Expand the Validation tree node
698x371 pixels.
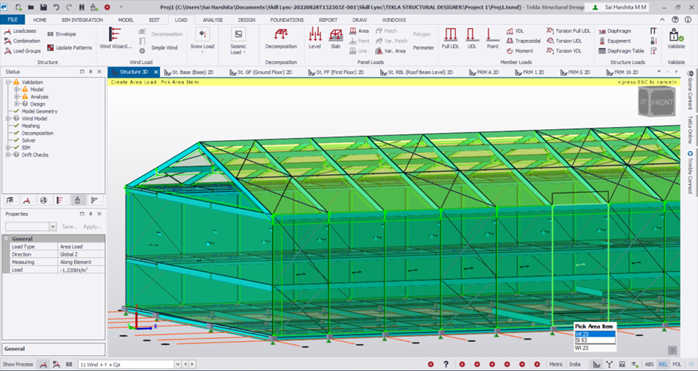(8, 82)
